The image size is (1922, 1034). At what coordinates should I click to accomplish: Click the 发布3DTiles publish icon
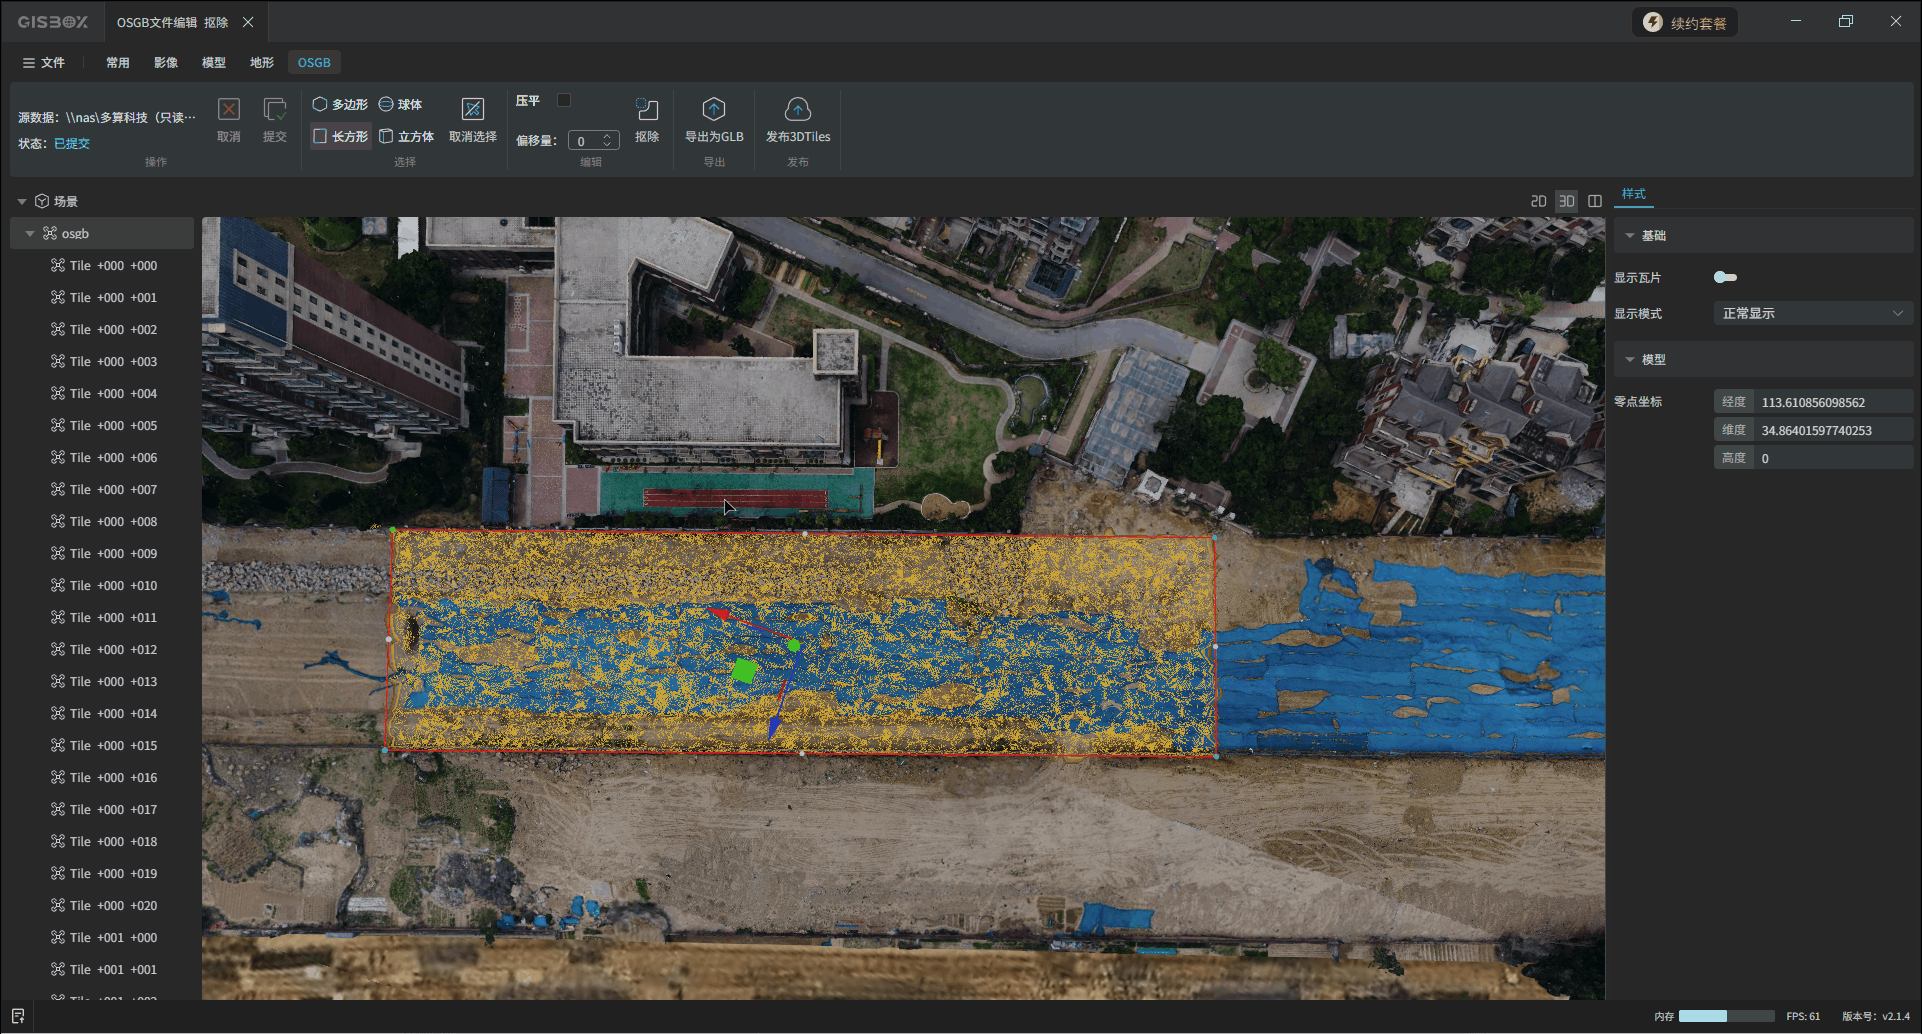tap(797, 110)
